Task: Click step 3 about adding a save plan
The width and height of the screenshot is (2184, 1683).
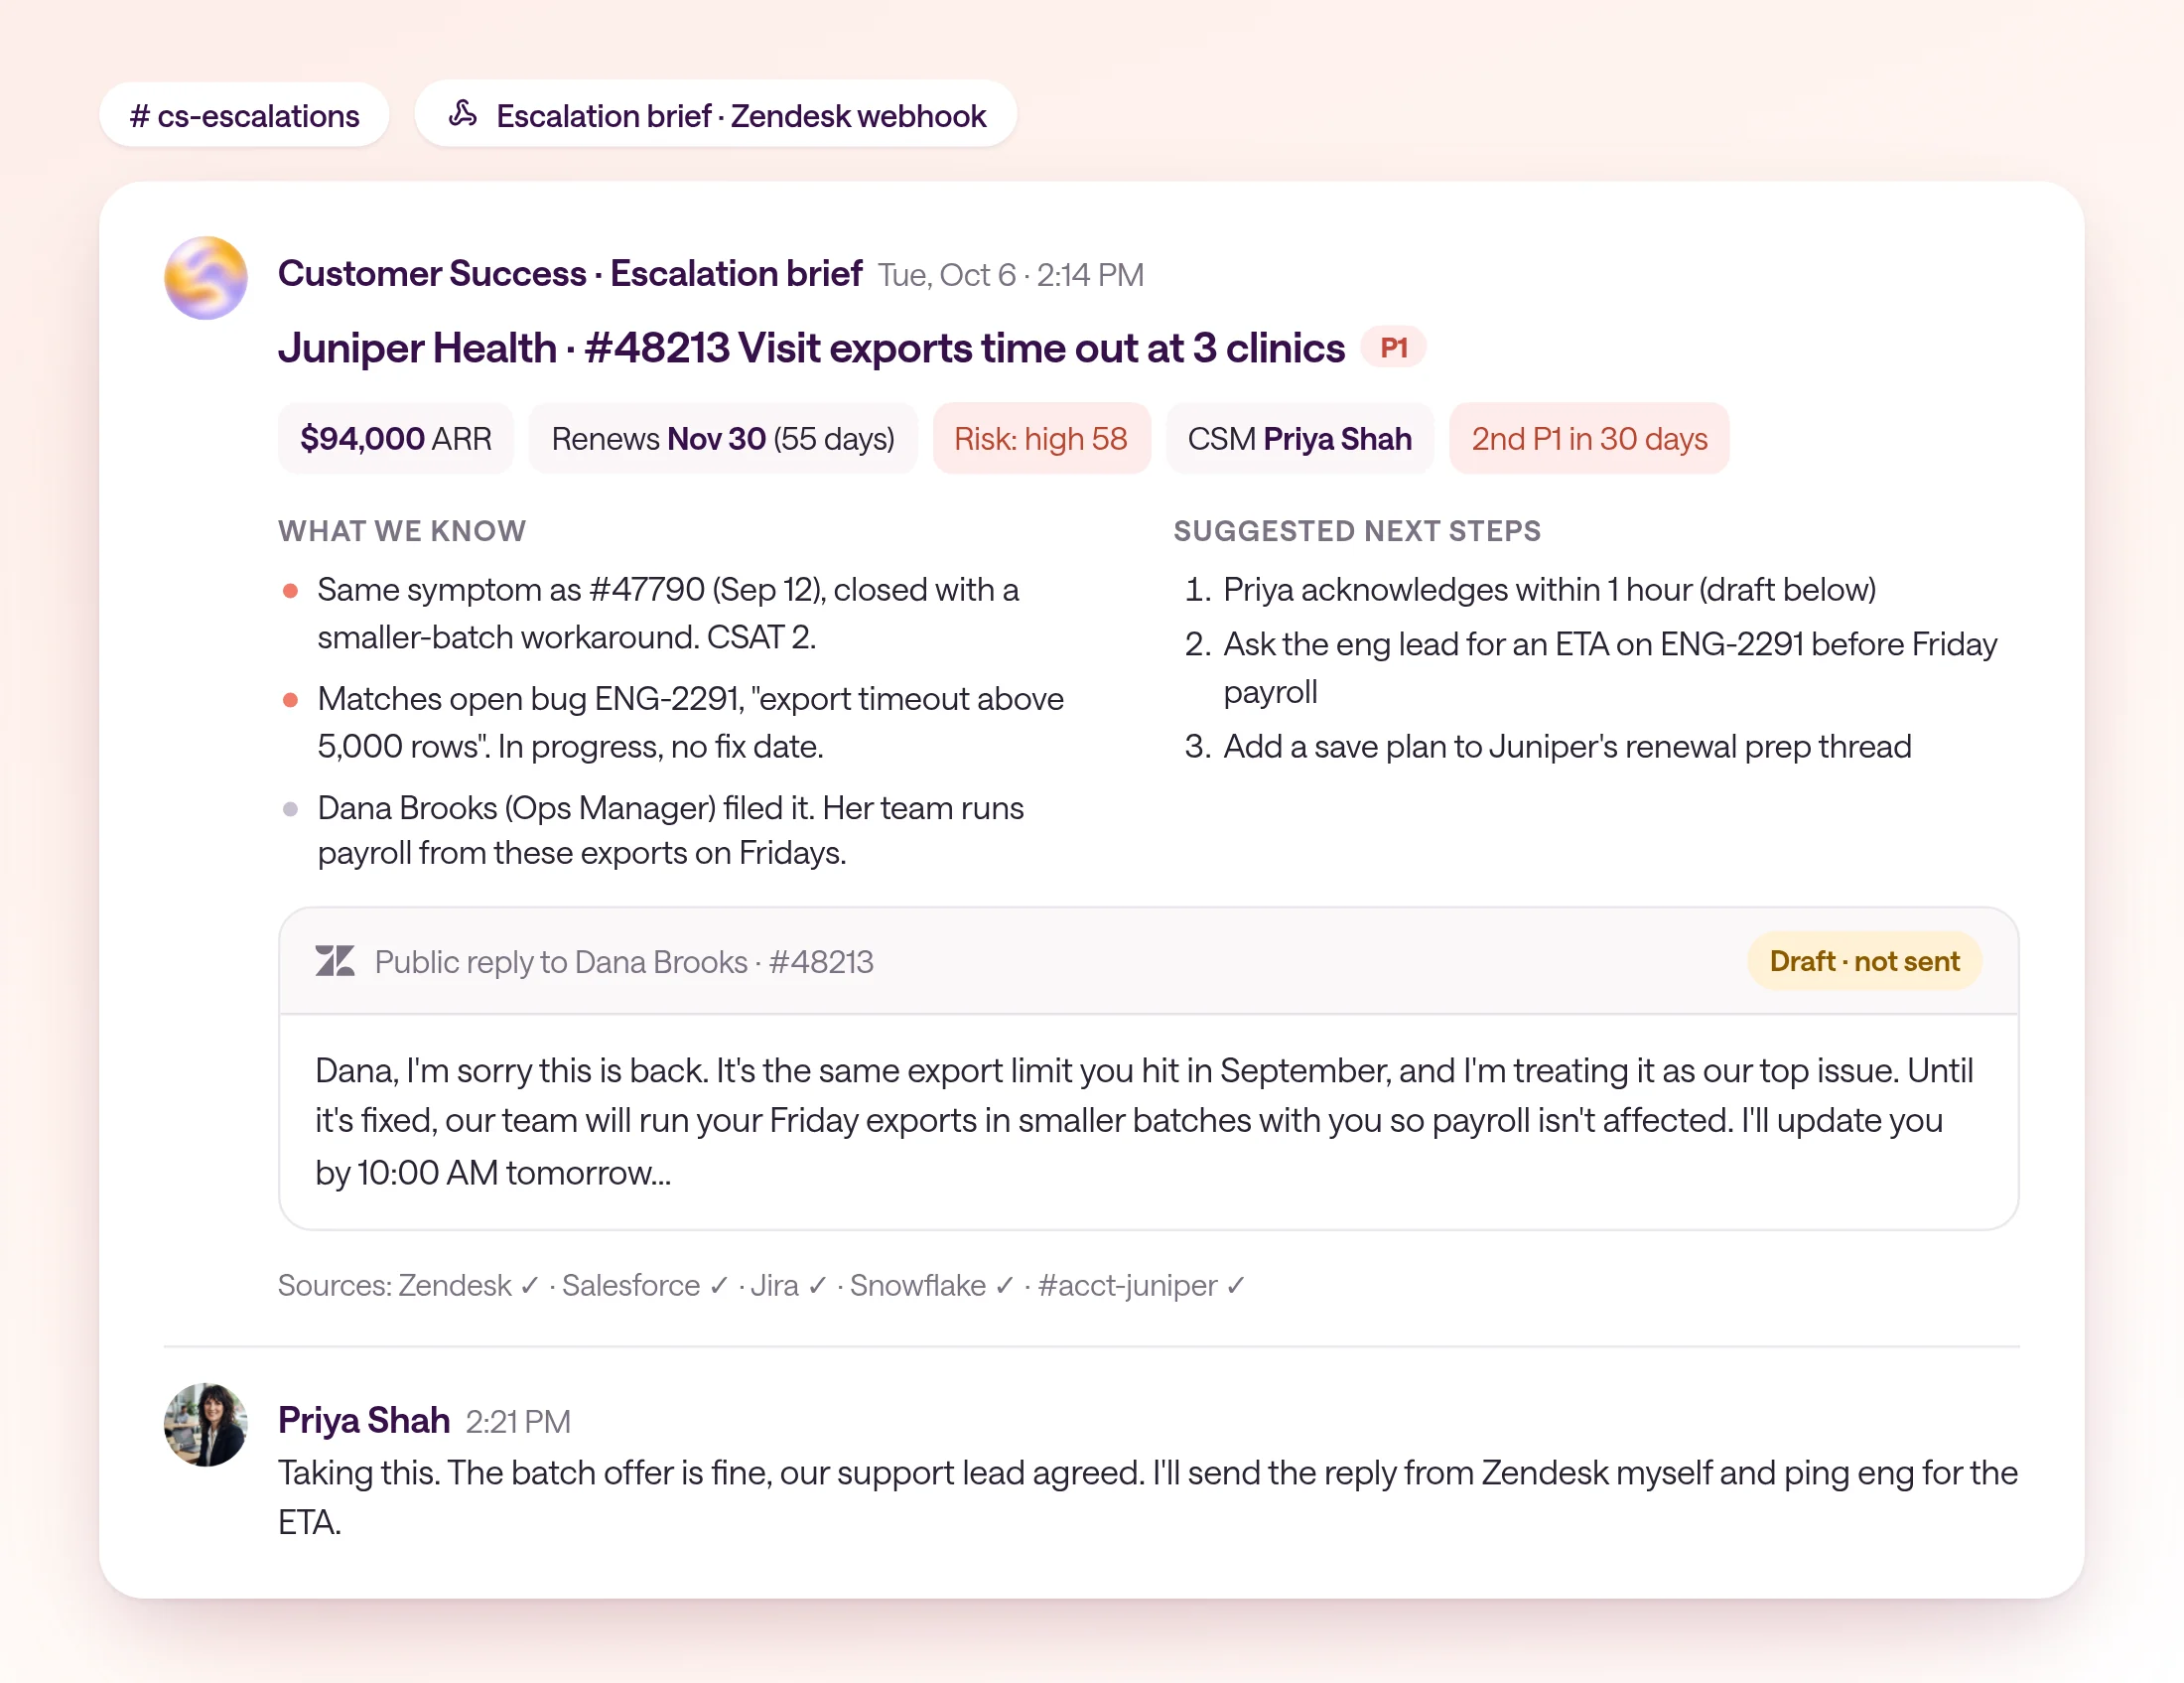Action: click(x=1548, y=746)
